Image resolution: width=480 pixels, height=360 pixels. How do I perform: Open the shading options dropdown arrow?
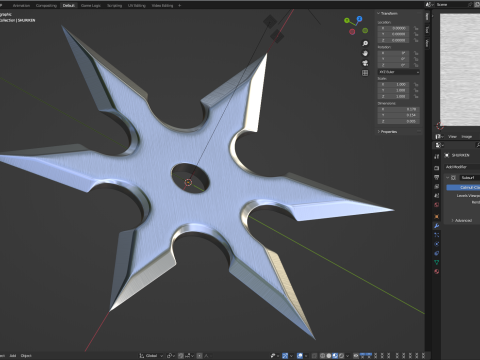[348, 356]
